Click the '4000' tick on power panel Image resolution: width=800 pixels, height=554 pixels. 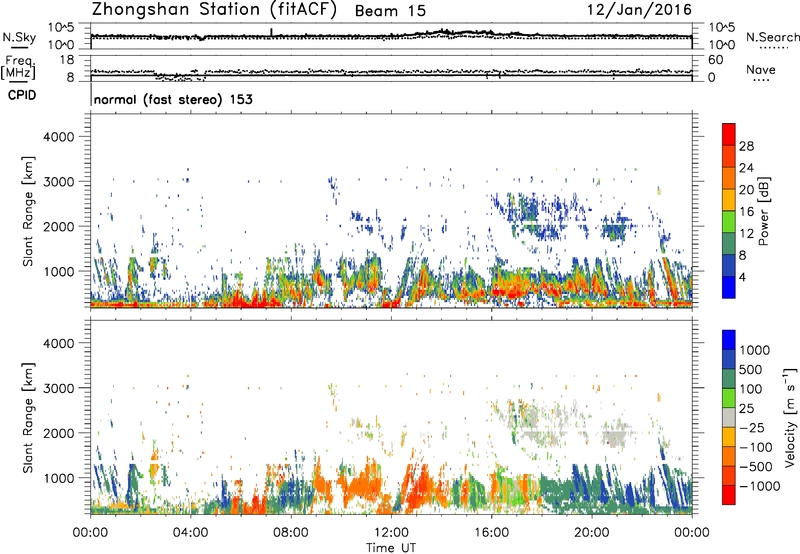pos(58,137)
